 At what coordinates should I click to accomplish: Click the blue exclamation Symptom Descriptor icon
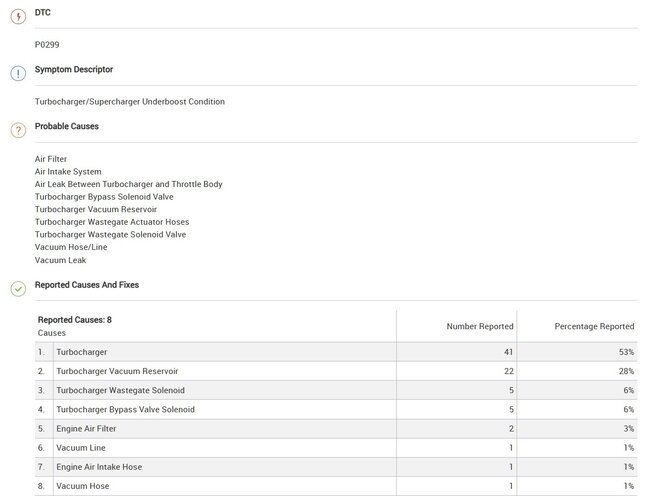18,73
